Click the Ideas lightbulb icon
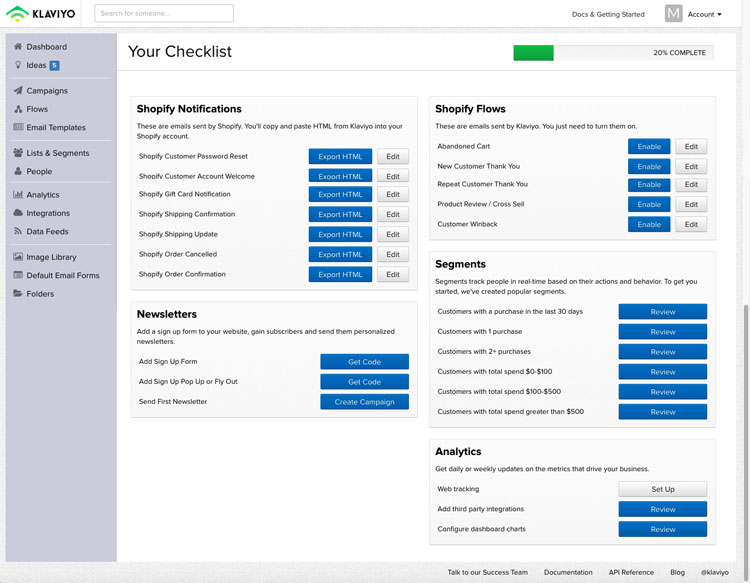The width and height of the screenshot is (750, 583). click(x=18, y=65)
